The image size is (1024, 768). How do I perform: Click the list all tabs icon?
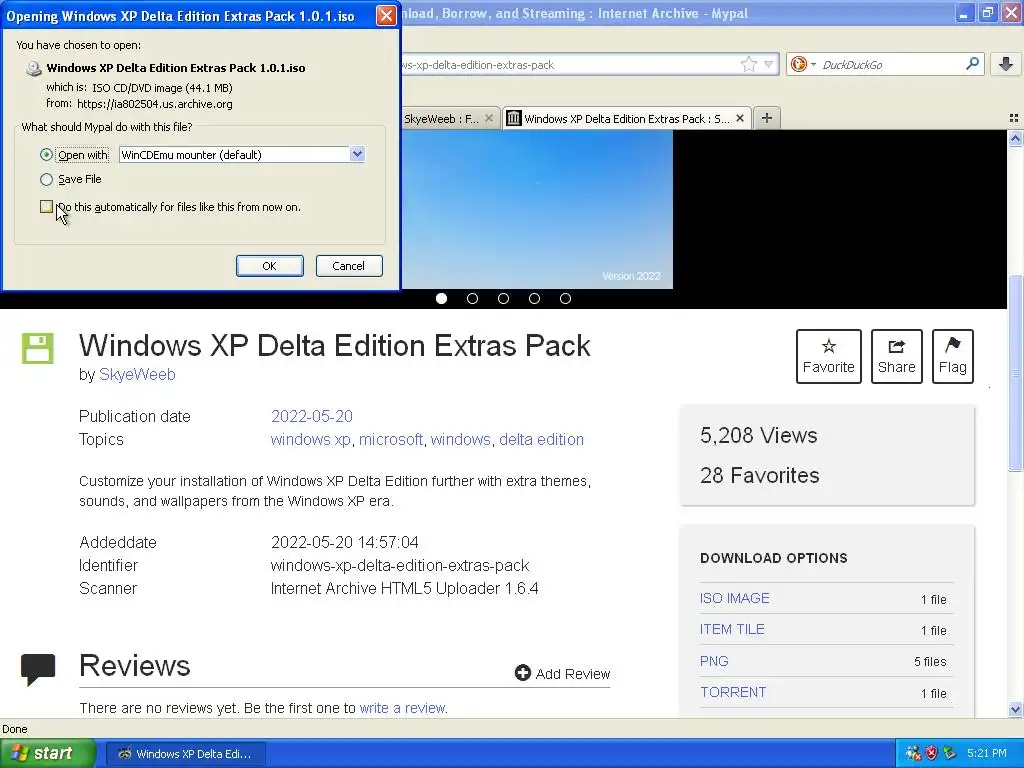pos(1014,118)
